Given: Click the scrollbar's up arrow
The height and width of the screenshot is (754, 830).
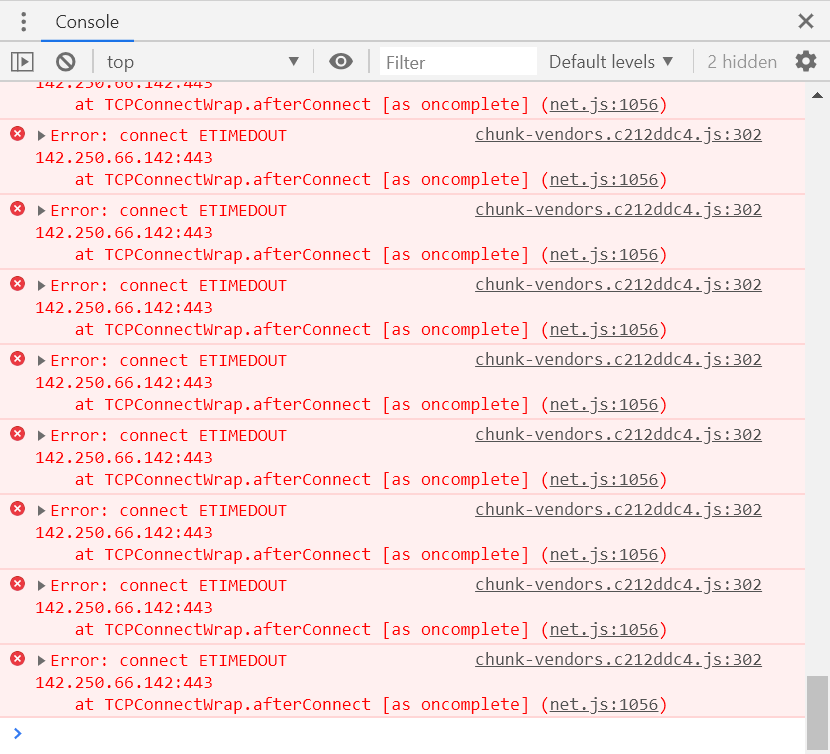Looking at the screenshot, I should 817,95.
